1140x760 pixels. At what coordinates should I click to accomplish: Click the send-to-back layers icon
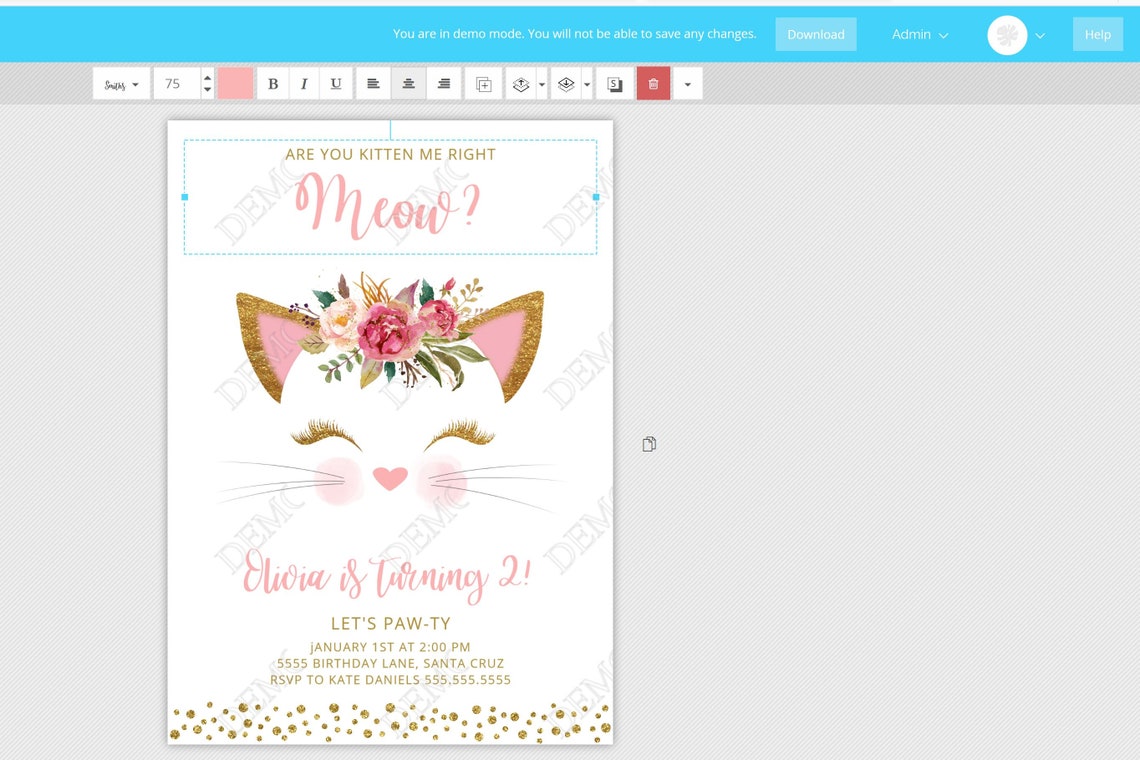click(x=566, y=83)
